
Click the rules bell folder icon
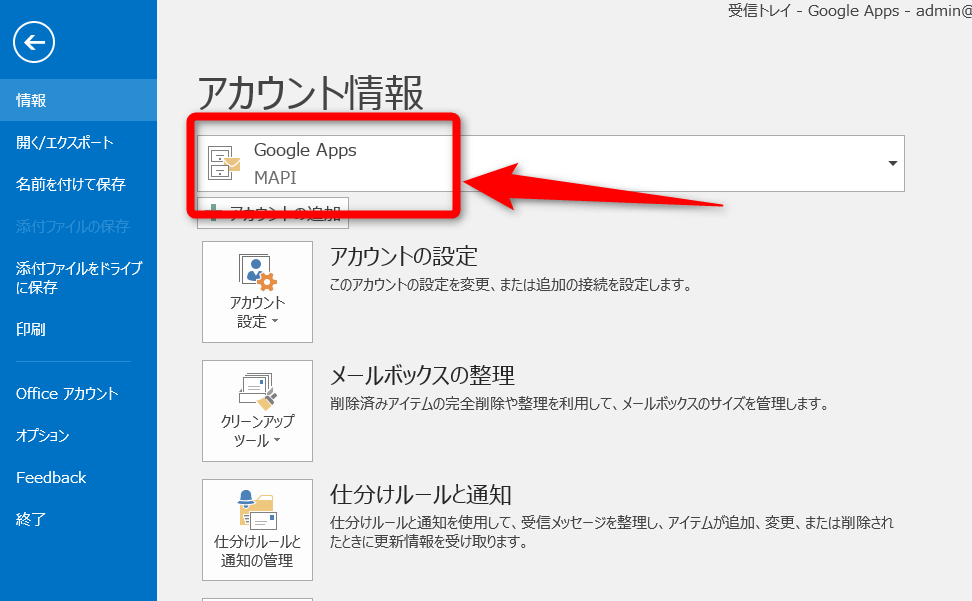pyautogui.click(x=257, y=510)
